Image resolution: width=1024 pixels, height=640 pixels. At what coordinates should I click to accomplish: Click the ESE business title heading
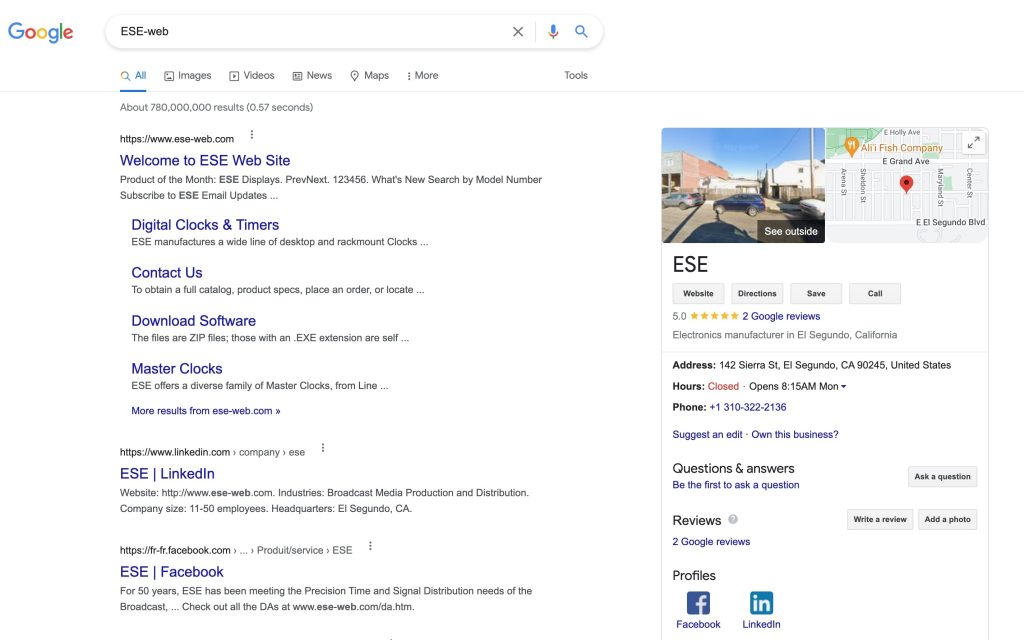(x=690, y=264)
